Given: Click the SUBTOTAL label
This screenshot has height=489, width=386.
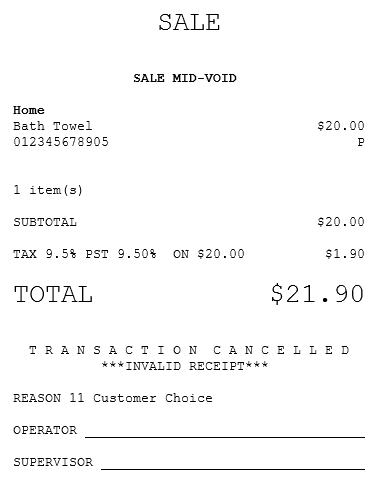Looking at the screenshot, I should [x=45, y=222].
